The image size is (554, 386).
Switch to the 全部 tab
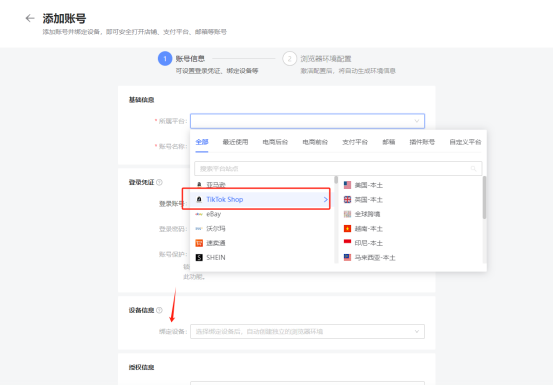(202, 142)
